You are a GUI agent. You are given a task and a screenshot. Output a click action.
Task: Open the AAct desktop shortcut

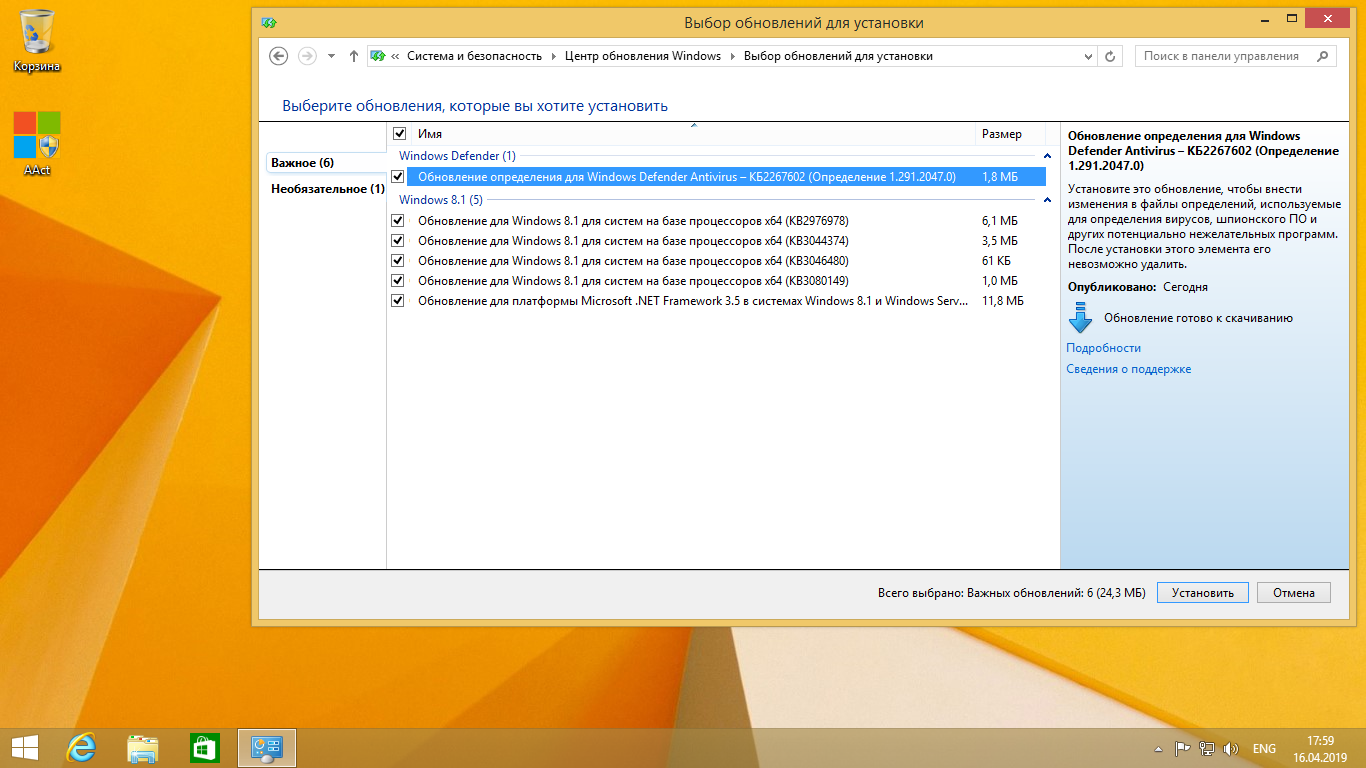tap(37, 143)
